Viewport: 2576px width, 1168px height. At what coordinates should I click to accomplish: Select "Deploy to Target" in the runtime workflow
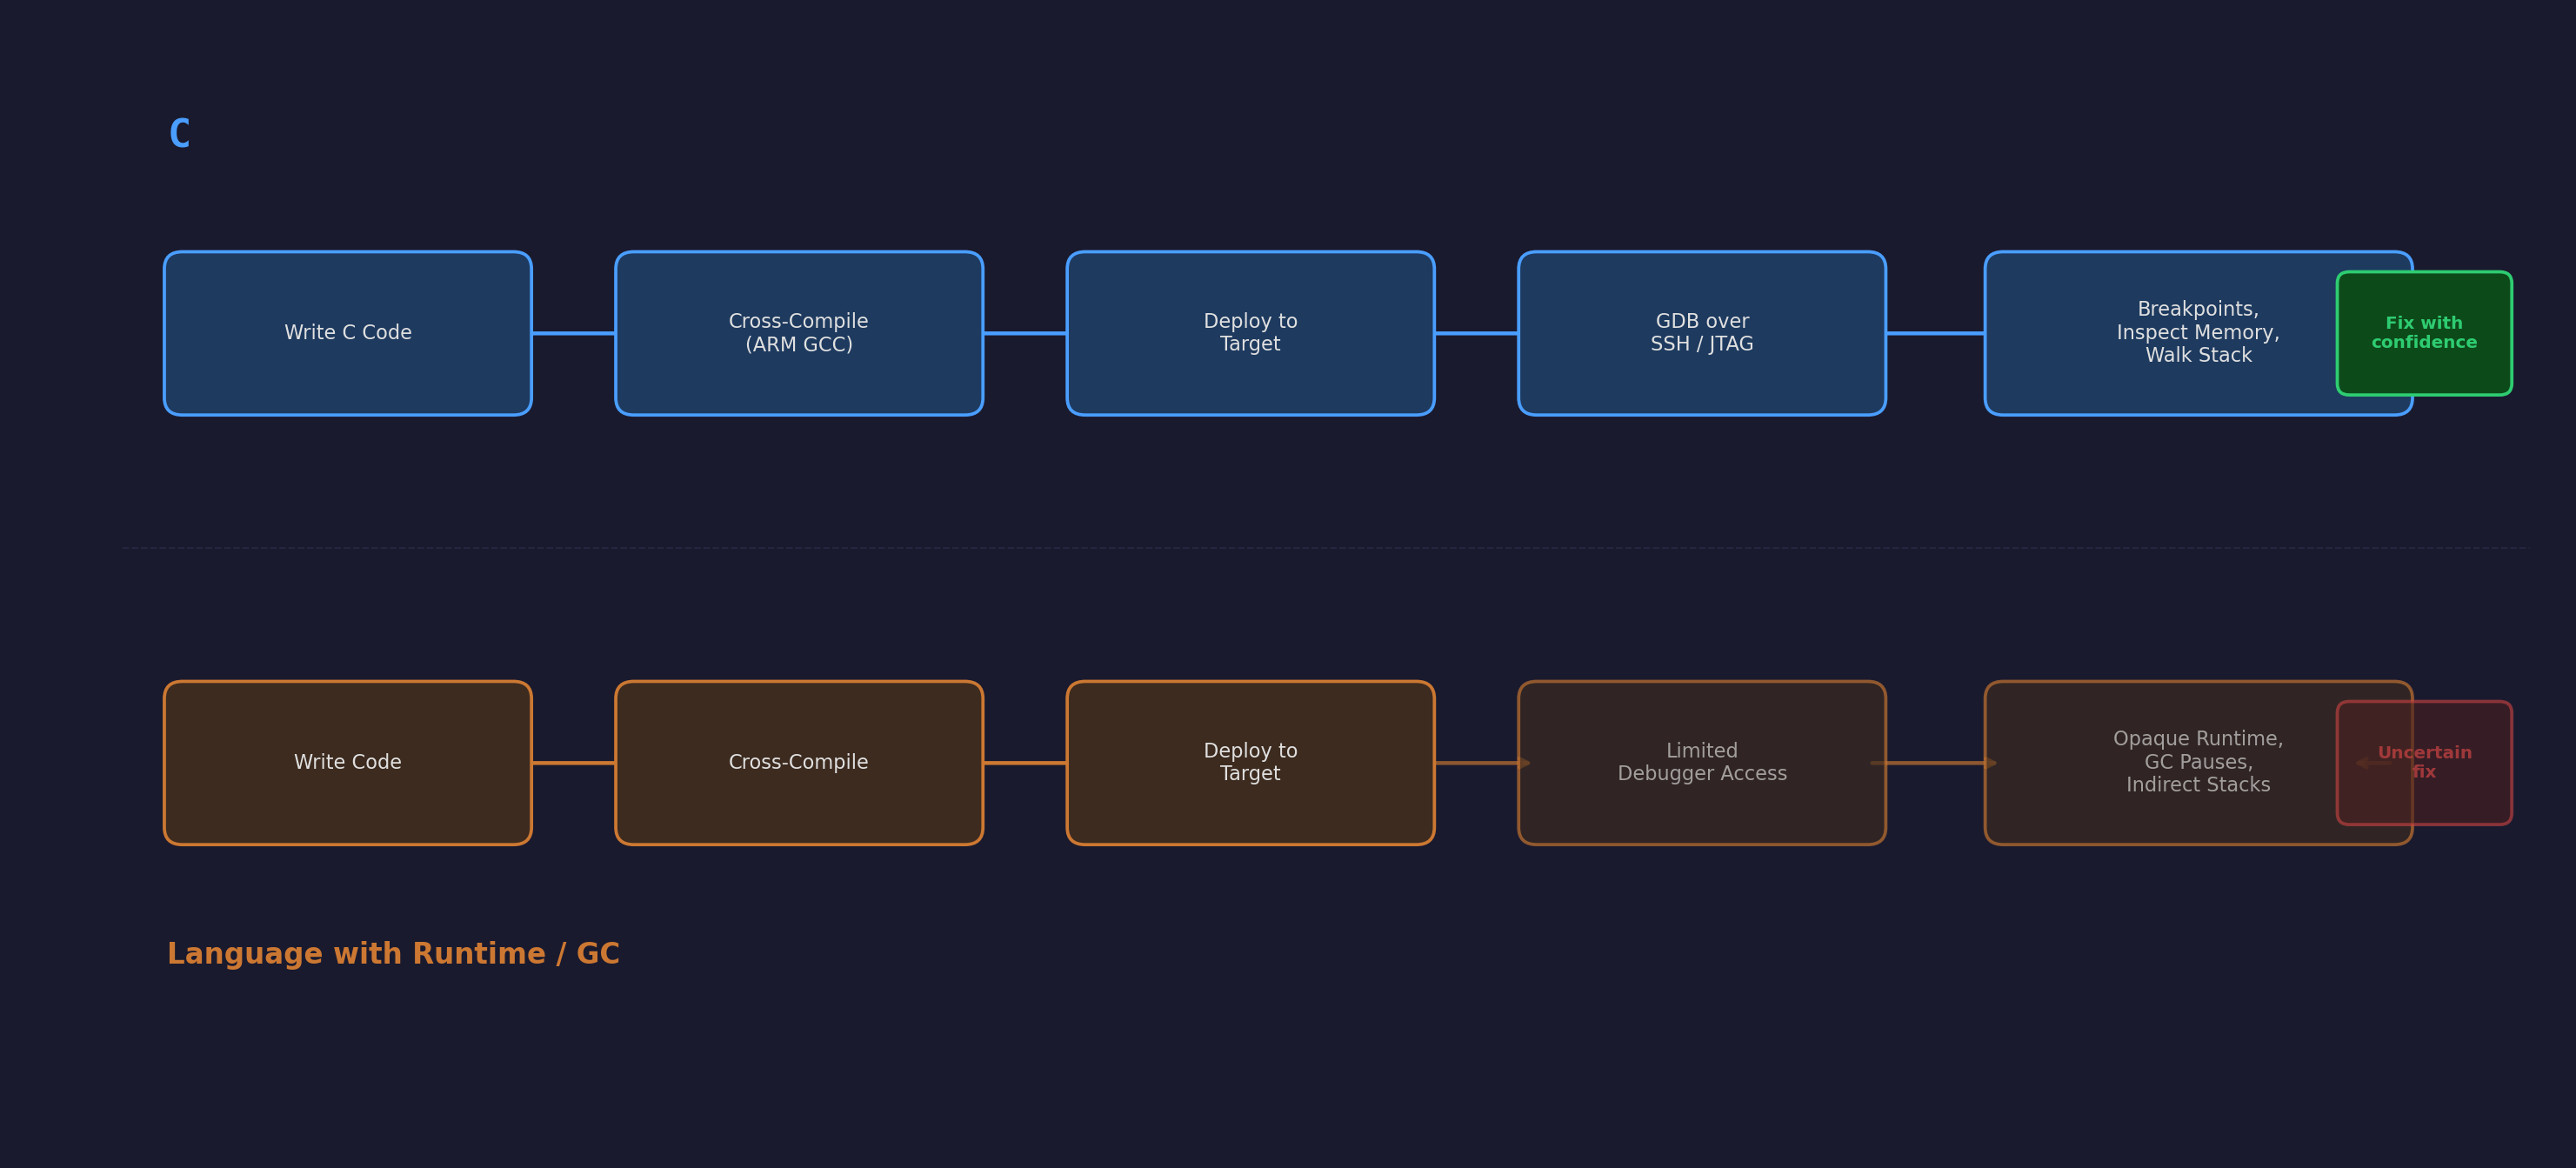point(1250,761)
